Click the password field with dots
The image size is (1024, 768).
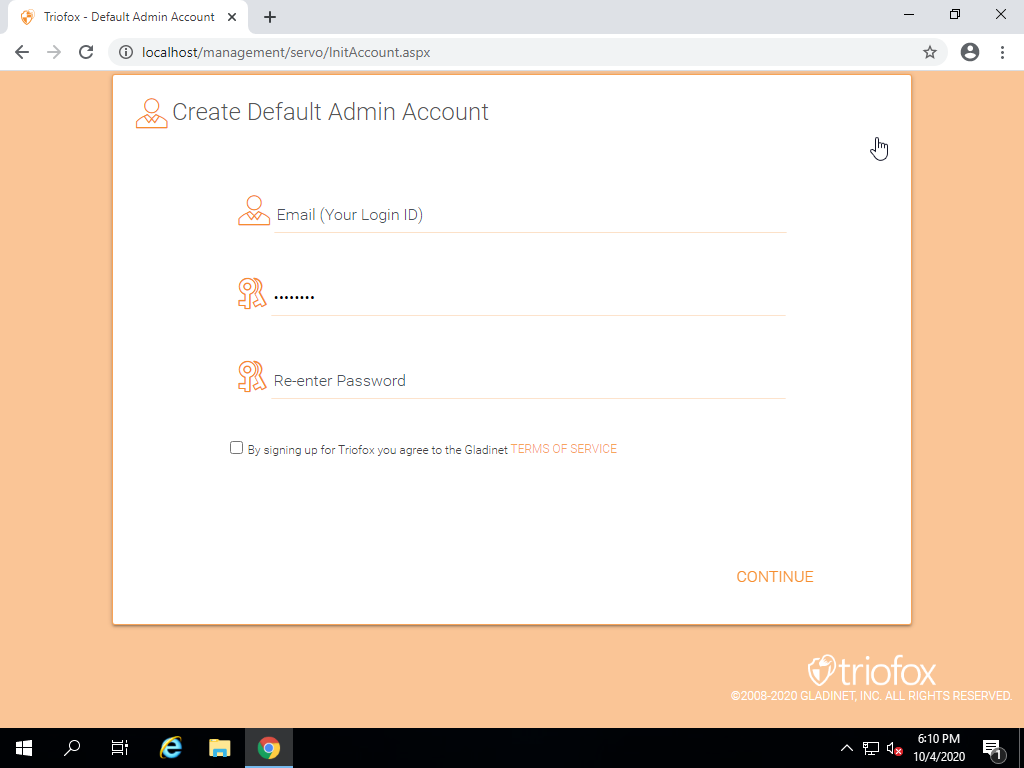click(x=528, y=298)
